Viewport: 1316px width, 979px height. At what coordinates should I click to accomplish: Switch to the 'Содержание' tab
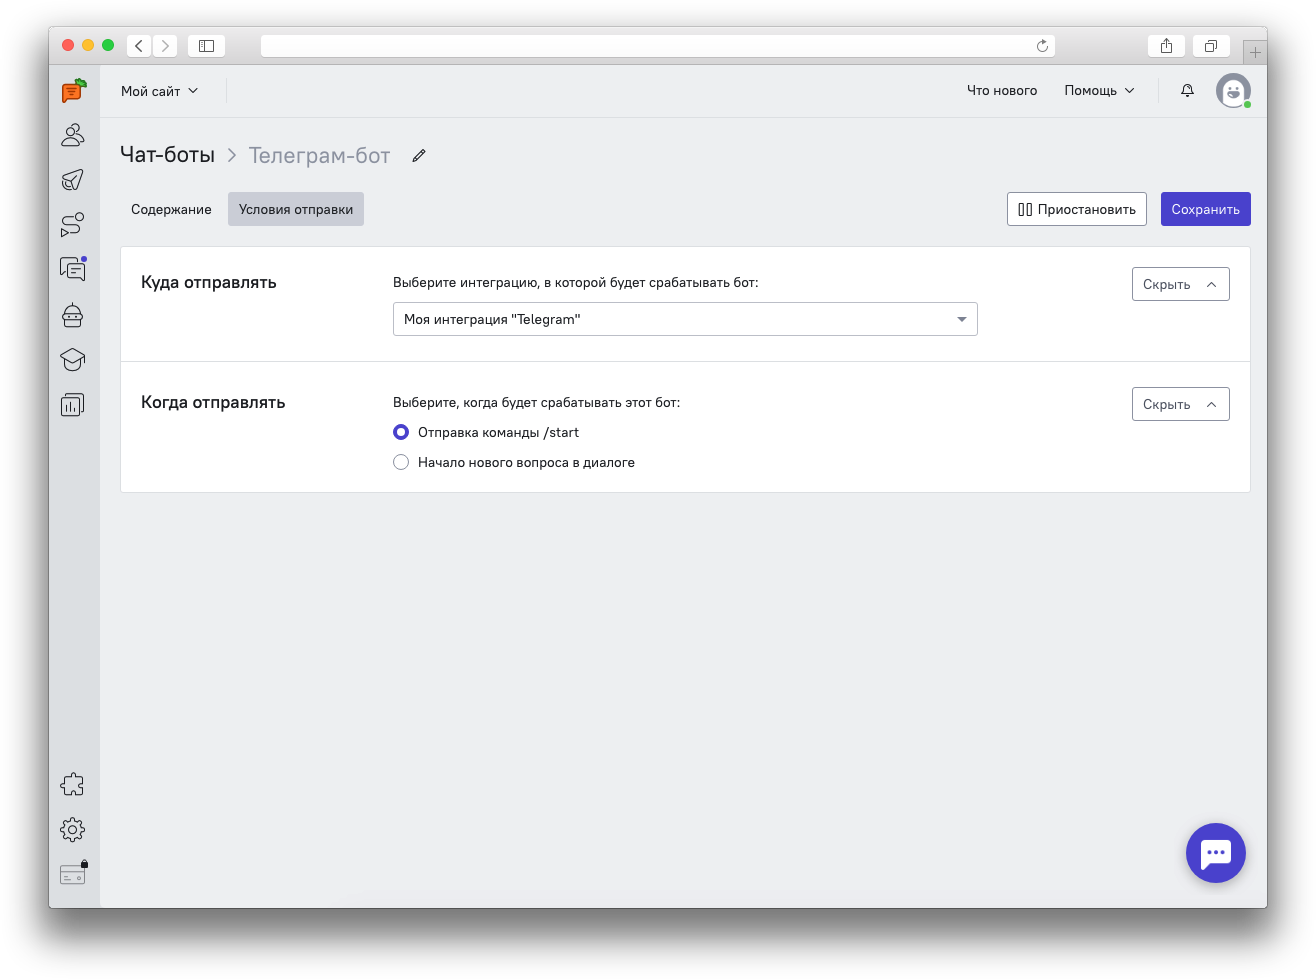click(x=171, y=209)
